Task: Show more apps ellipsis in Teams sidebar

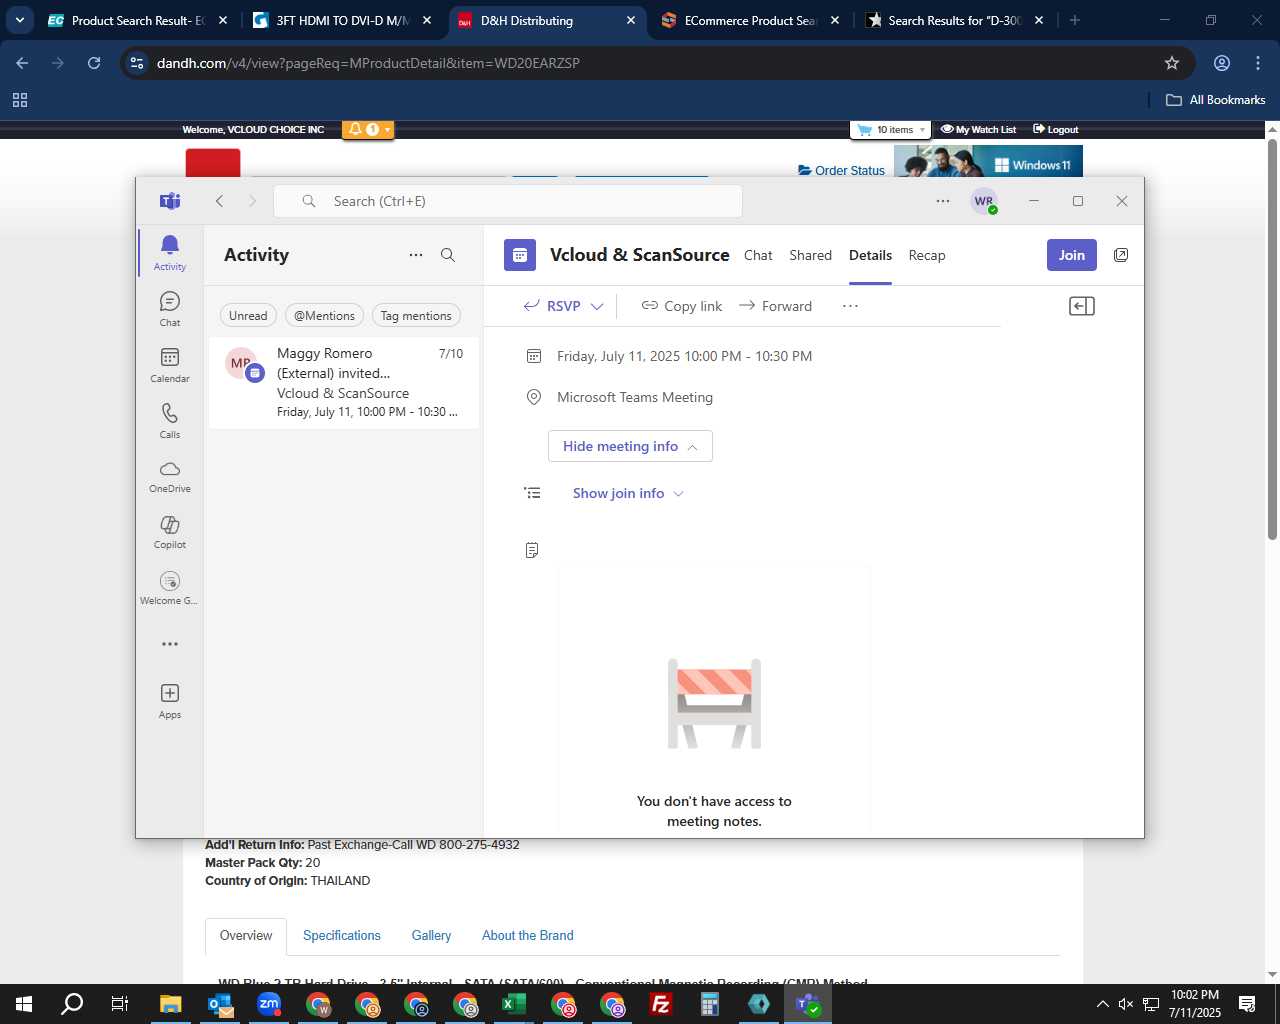Action: point(170,644)
